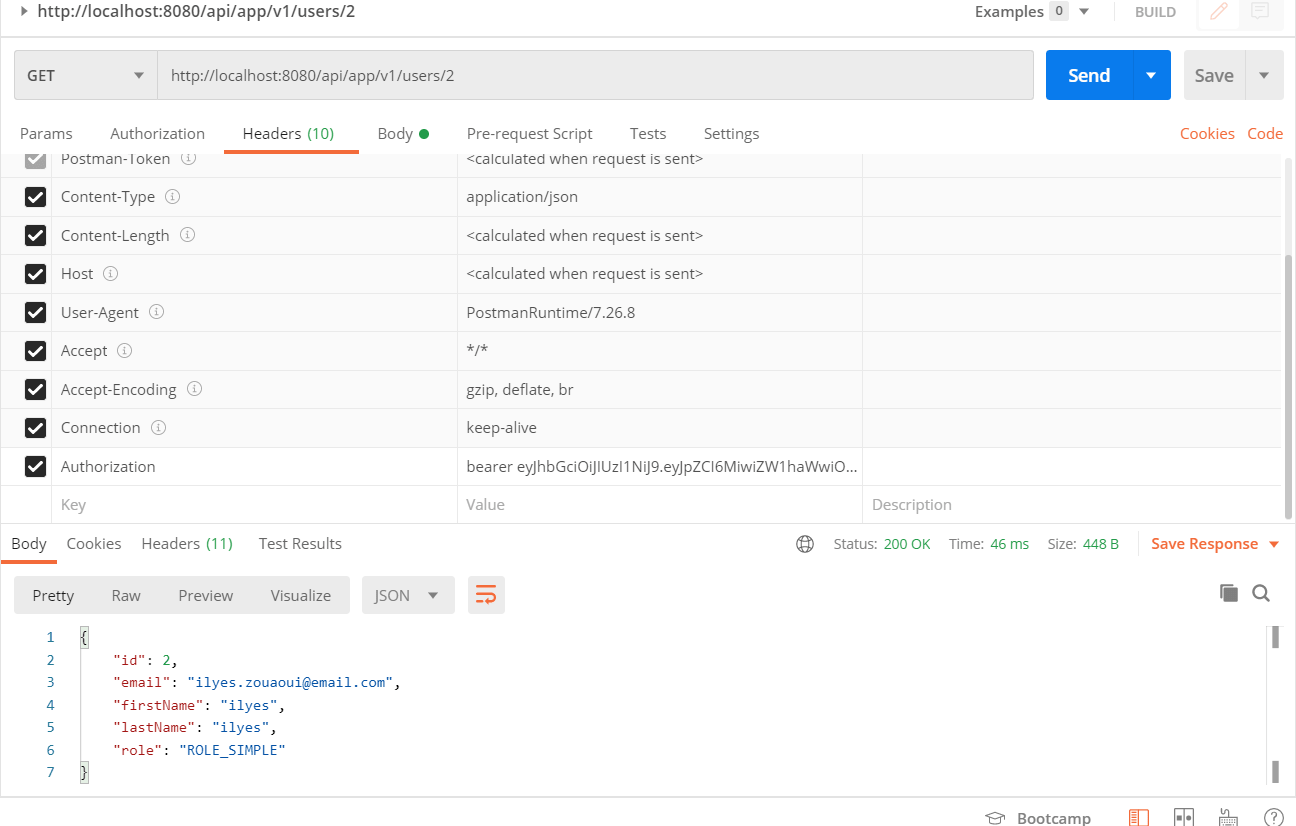Open the Send button dropdown arrow
The height and width of the screenshot is (826, 1296).
point(1151,76)
